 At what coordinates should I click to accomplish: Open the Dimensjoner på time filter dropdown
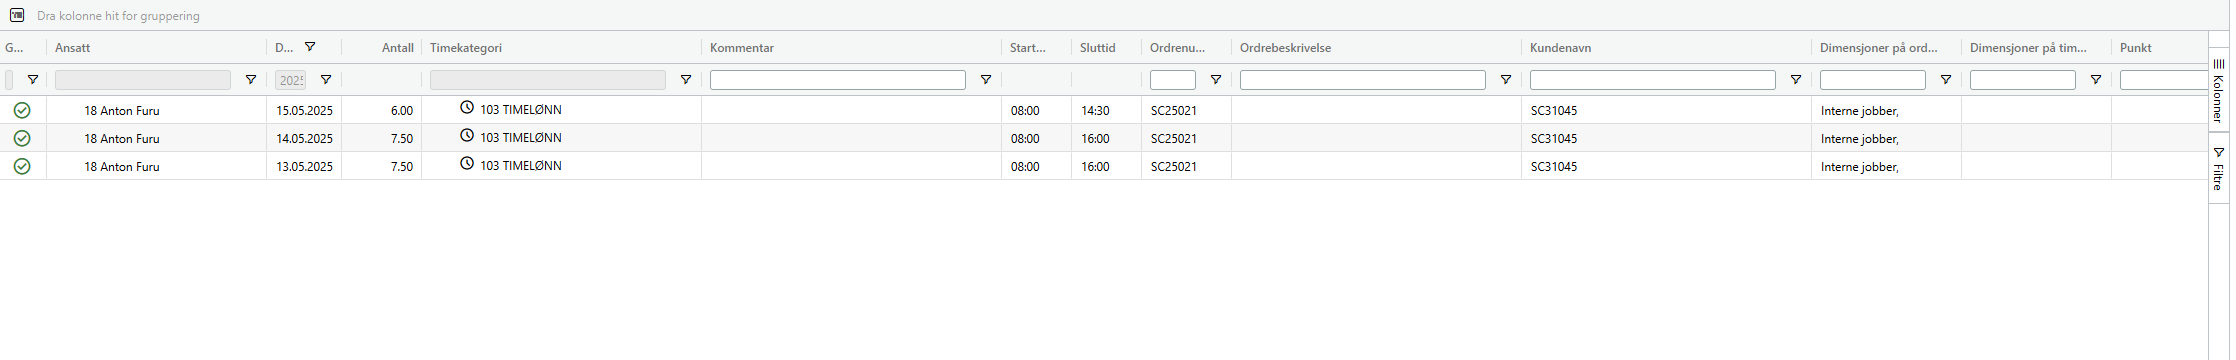coord(2096,80)
